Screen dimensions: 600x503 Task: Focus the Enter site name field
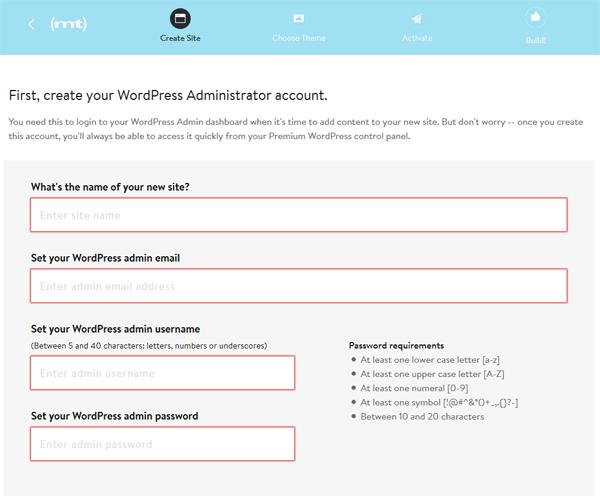(299, 215)
